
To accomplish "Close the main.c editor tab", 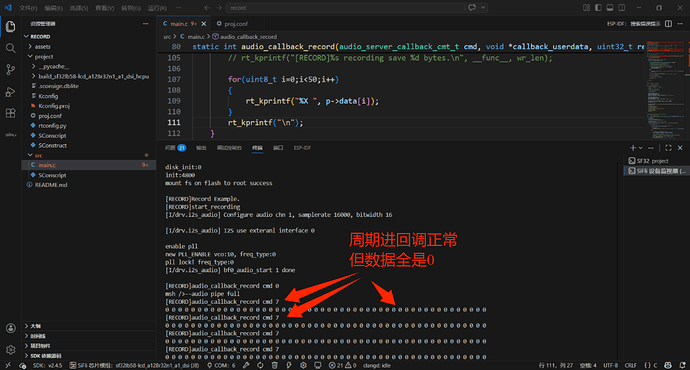I will point(203,24).
